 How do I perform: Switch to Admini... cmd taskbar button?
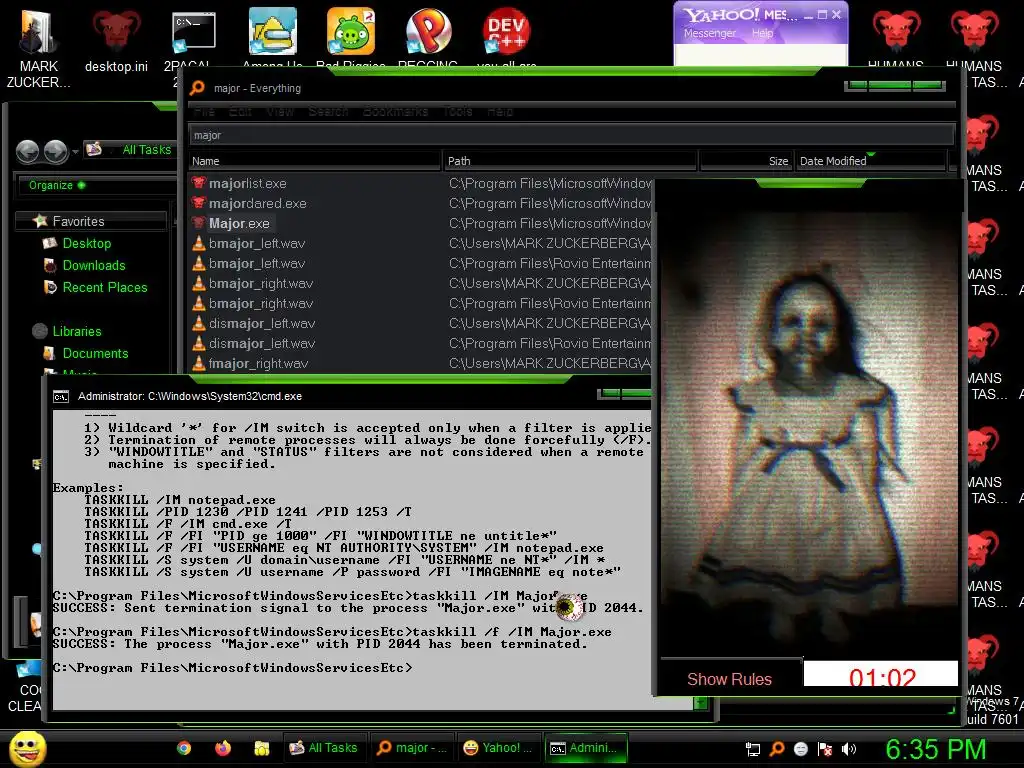click(585, 748)
